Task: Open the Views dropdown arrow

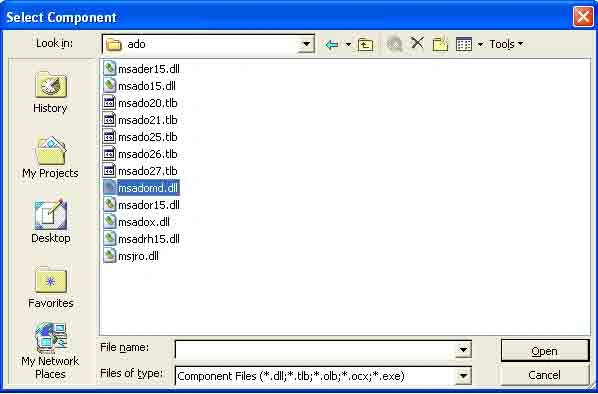Action: pos(481,45)
